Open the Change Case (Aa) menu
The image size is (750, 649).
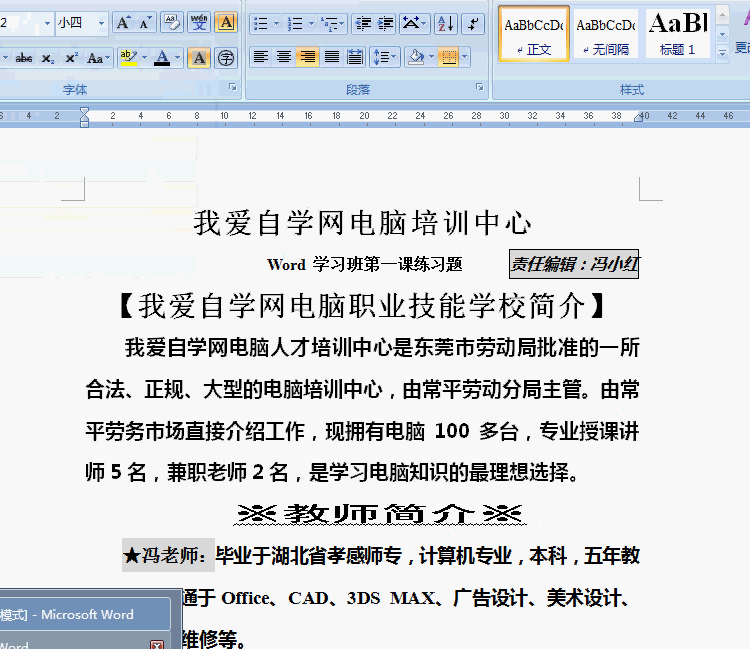point(98,58)
